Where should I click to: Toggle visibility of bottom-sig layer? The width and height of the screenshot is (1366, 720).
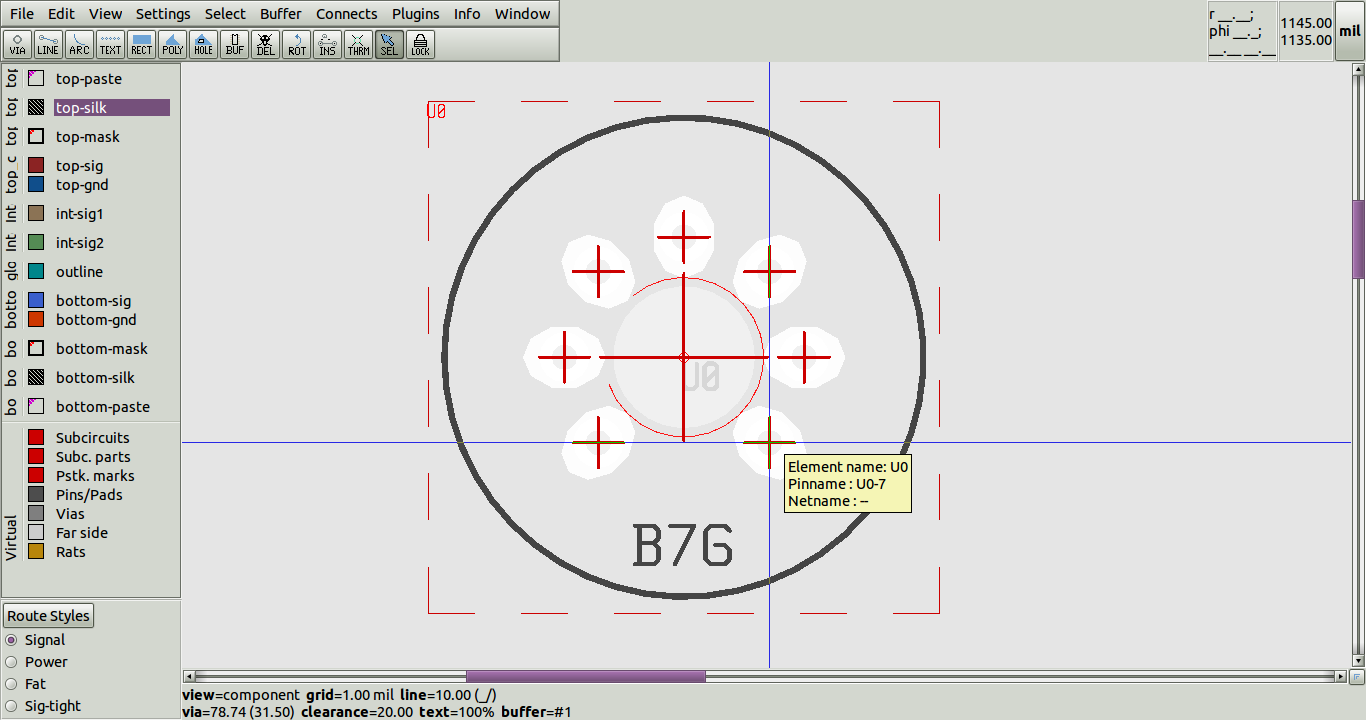point(36,301)
